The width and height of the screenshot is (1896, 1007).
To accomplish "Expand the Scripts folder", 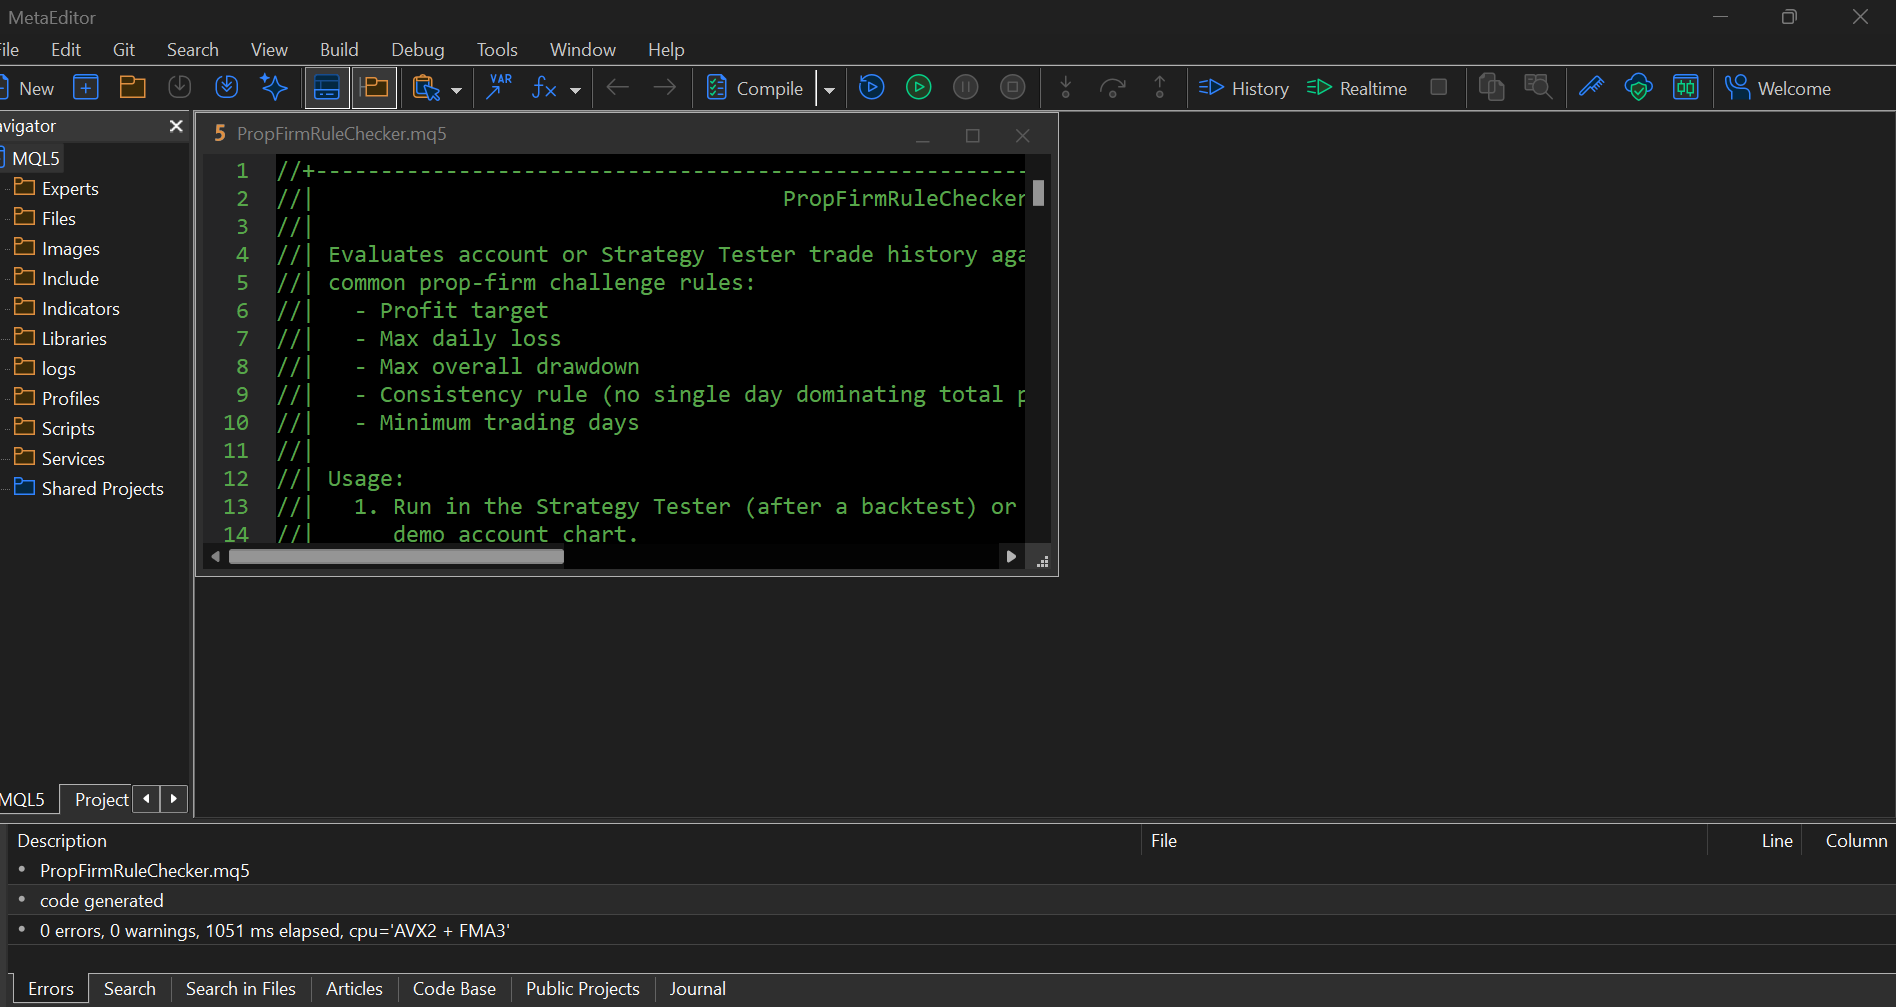I will [54, 428].
